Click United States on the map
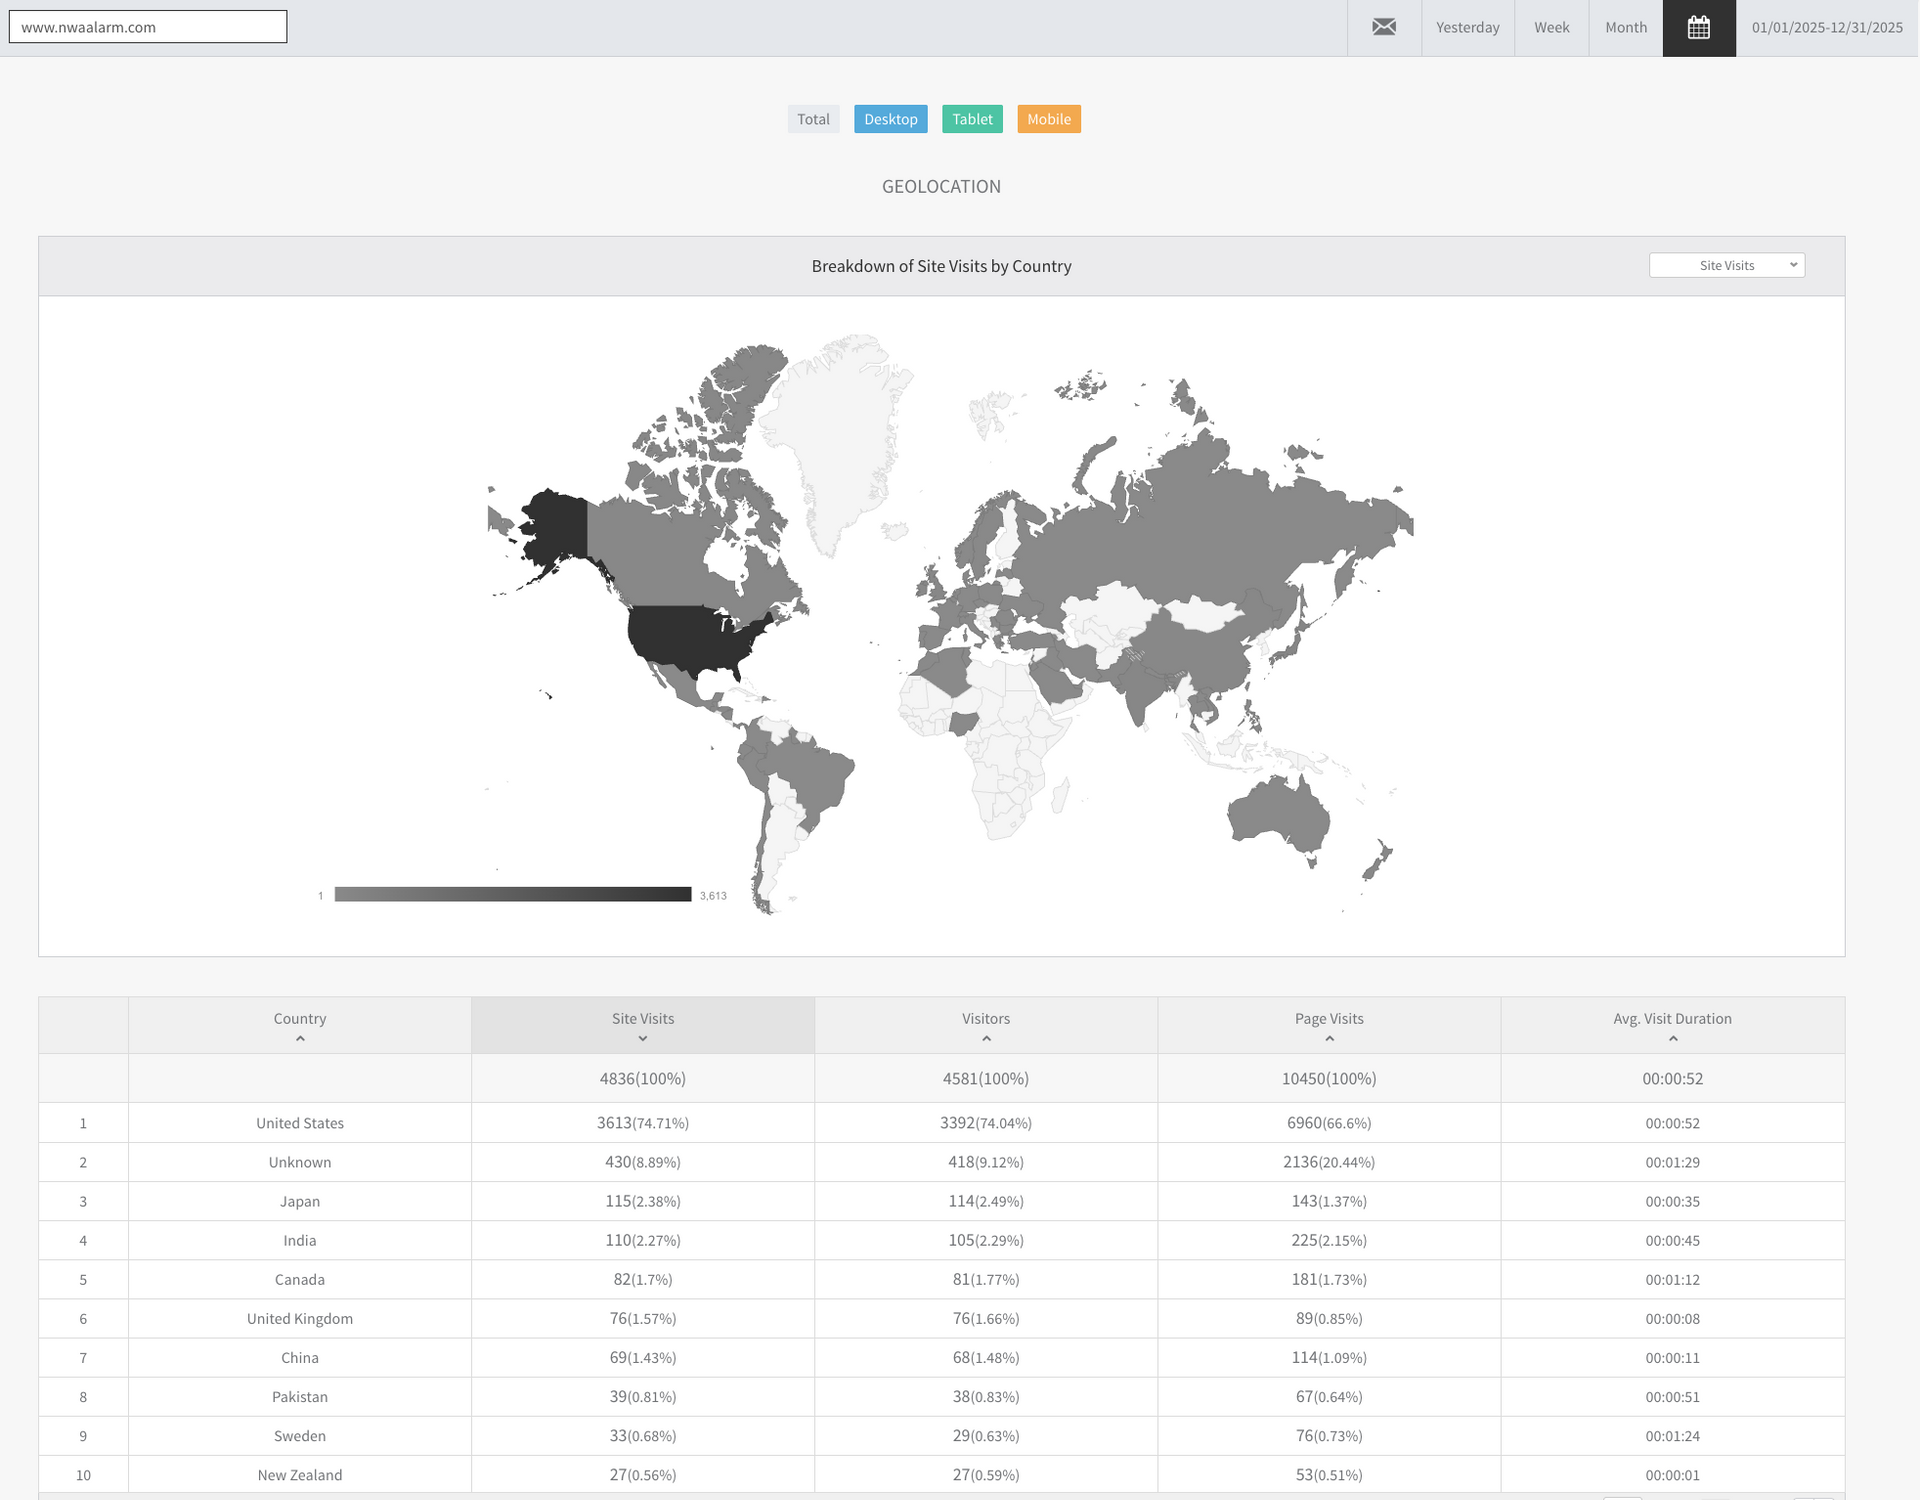The width and height of the screenshot is (1920, 1500). [690, 638]
